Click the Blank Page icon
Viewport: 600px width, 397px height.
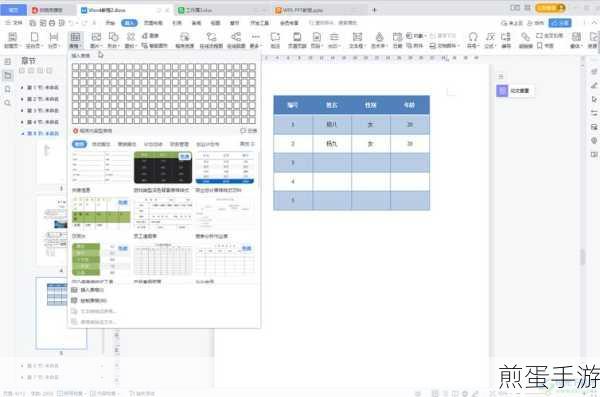(34, 40)
